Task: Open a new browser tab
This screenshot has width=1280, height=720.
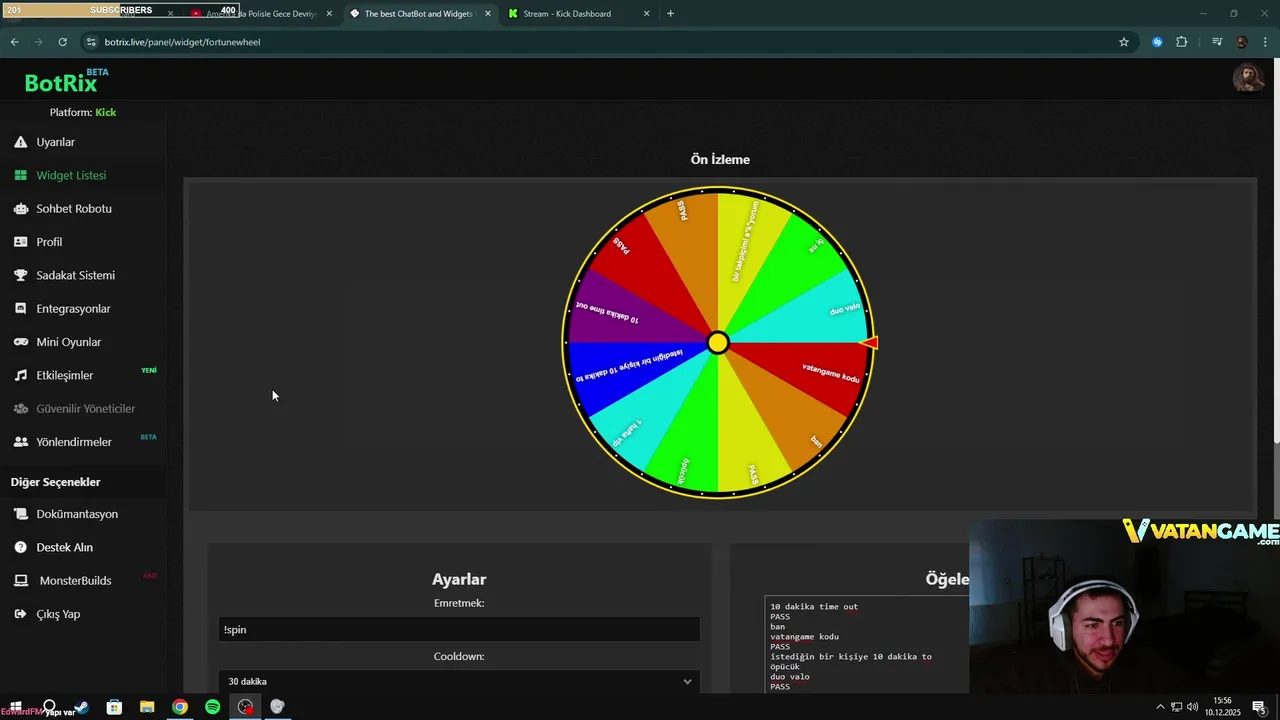Action: click(x=670, y=14)
